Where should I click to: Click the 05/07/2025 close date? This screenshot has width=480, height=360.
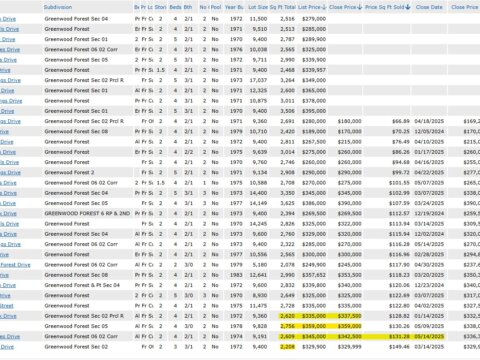[x=429, y=183]
